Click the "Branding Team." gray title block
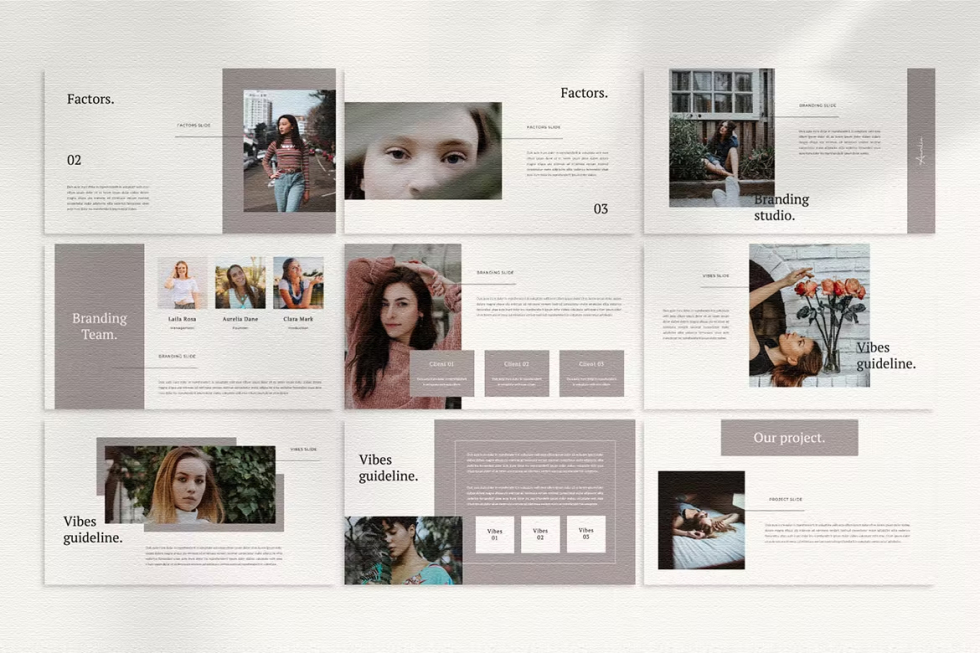The height and width of the screenshot is (653, 980). pyautogui.click(x=99, y=326)
